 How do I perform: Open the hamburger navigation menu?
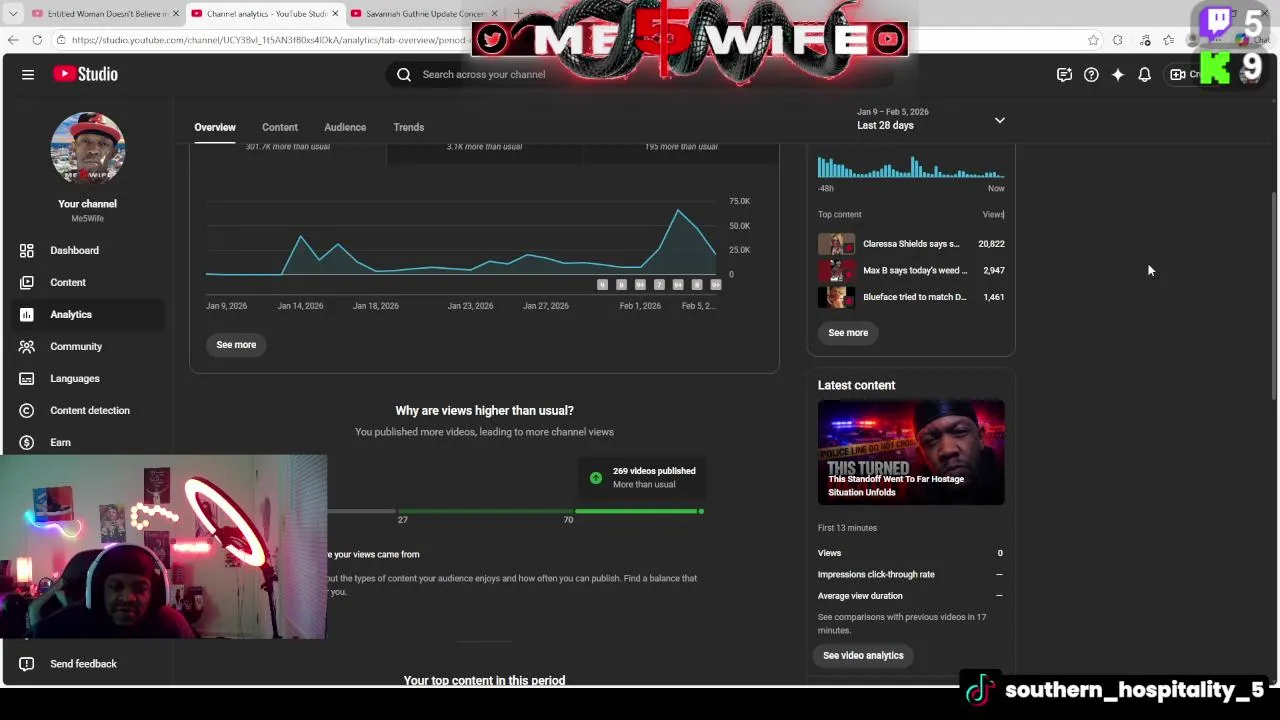(x=28, y=74)
